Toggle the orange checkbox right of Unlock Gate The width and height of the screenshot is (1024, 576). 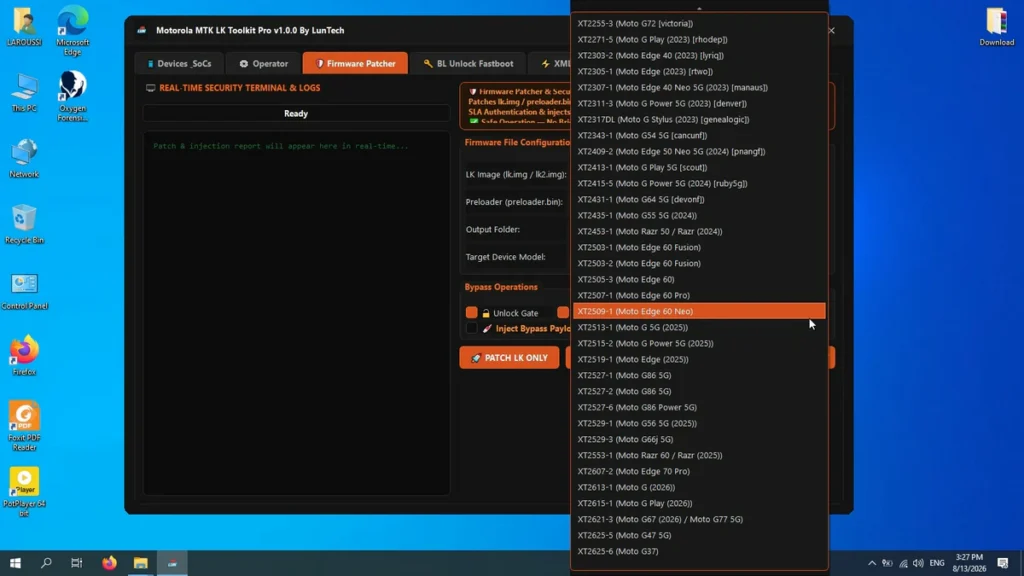point(563,313)
